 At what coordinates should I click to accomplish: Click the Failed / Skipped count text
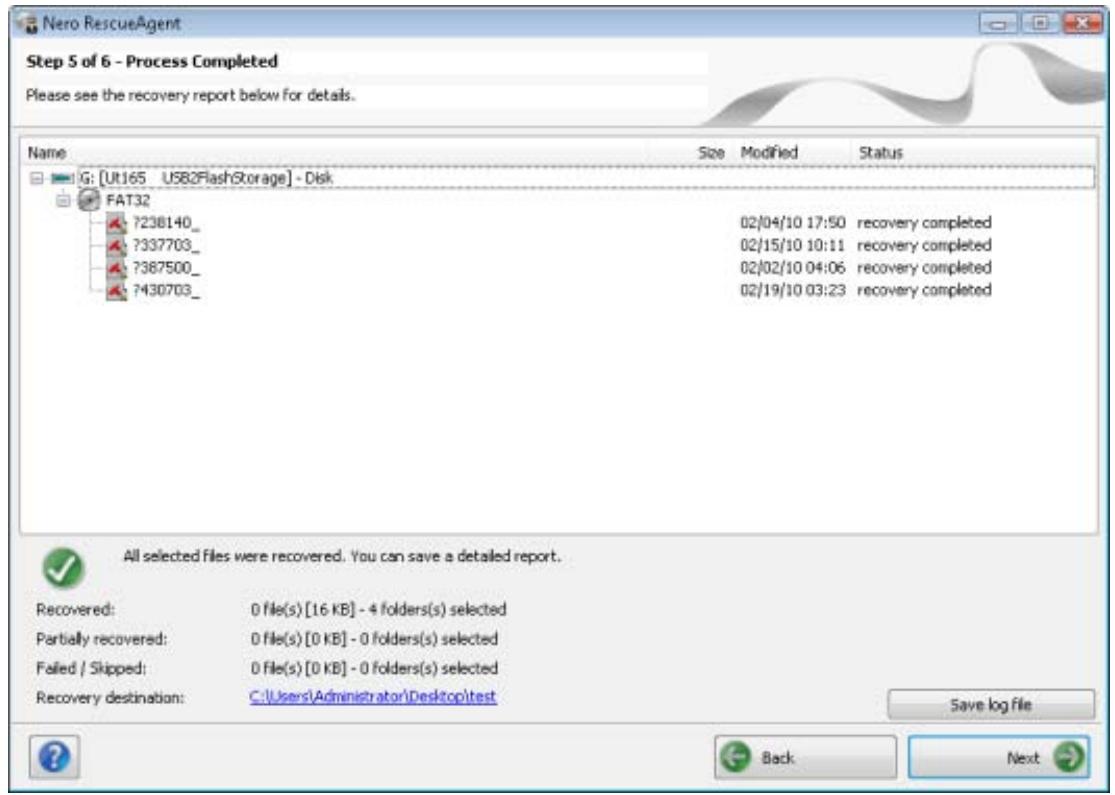374,668
